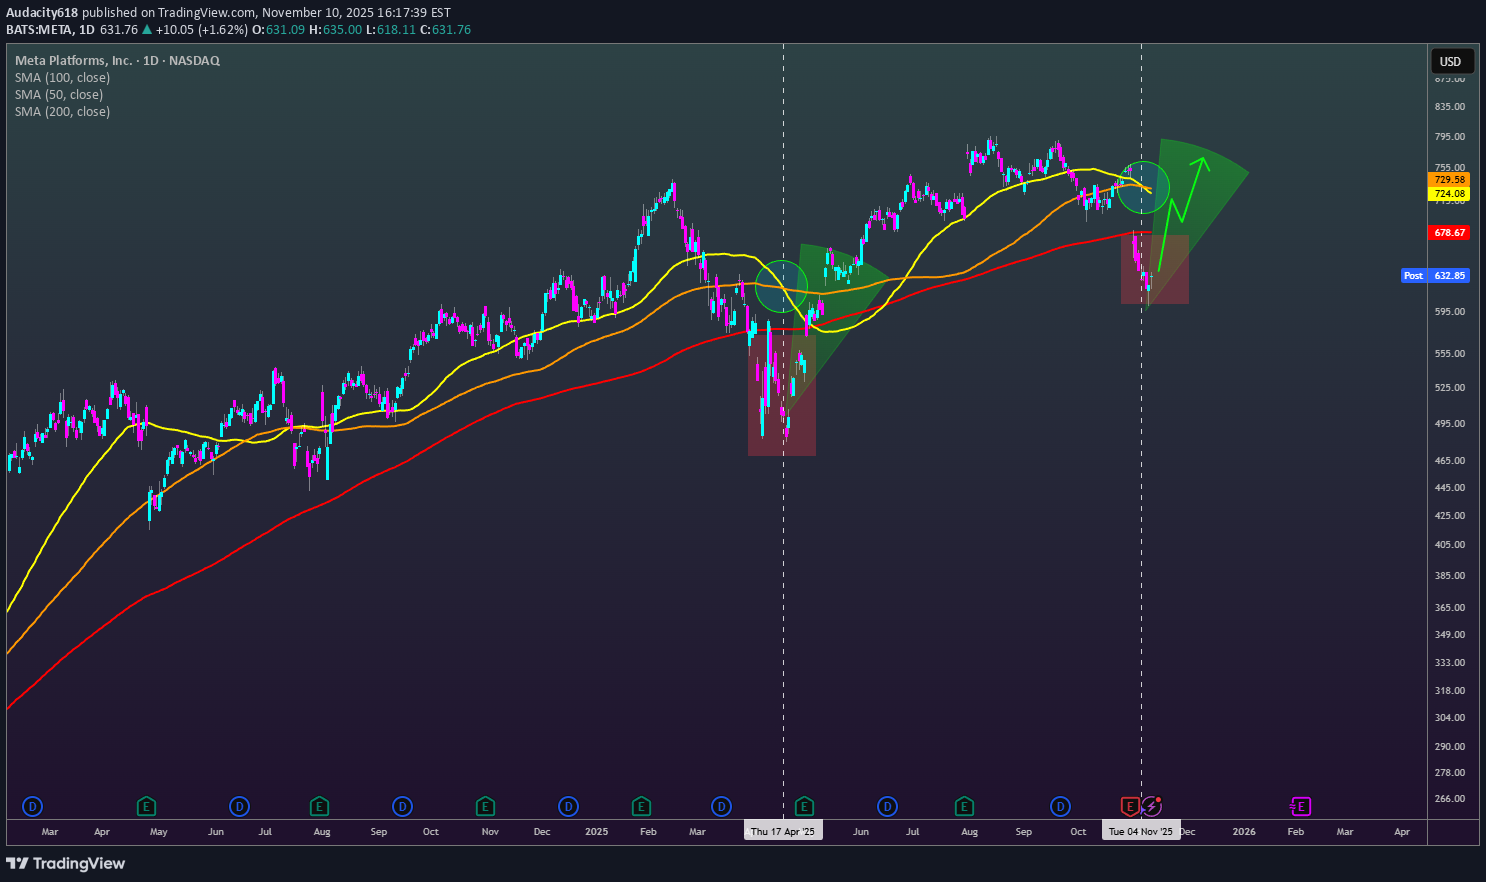Viewport: 1486px width, 882px height.
Task: Click the blue Post 632.85 price label
Action: tap(1436, 275)
